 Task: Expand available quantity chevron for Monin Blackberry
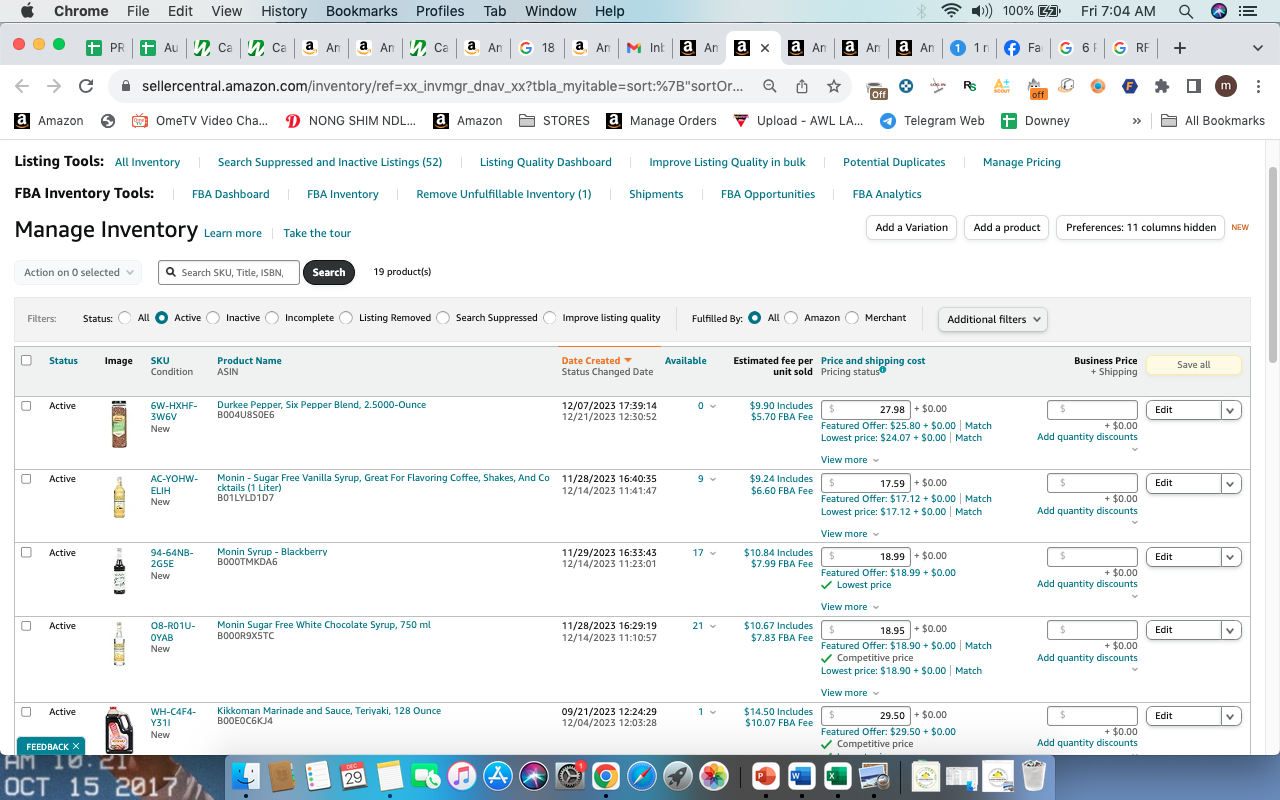[713, 553]
